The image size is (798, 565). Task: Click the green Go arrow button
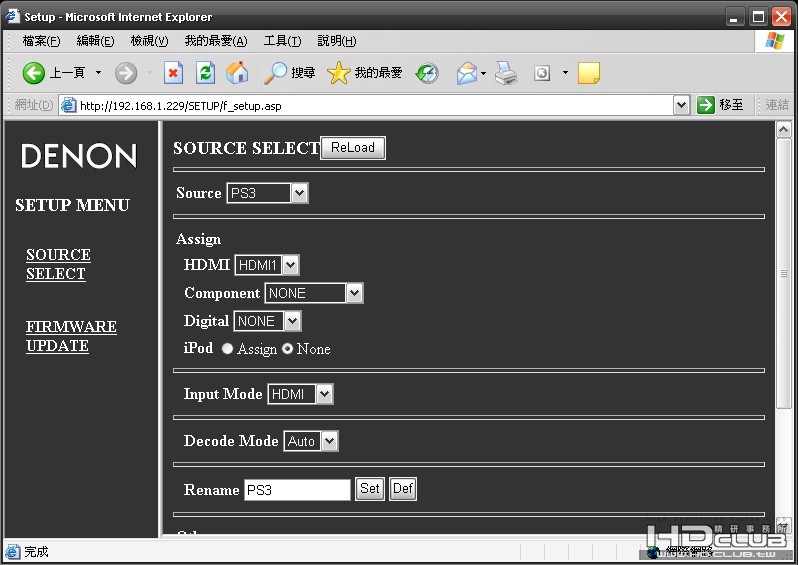[706, 105]
